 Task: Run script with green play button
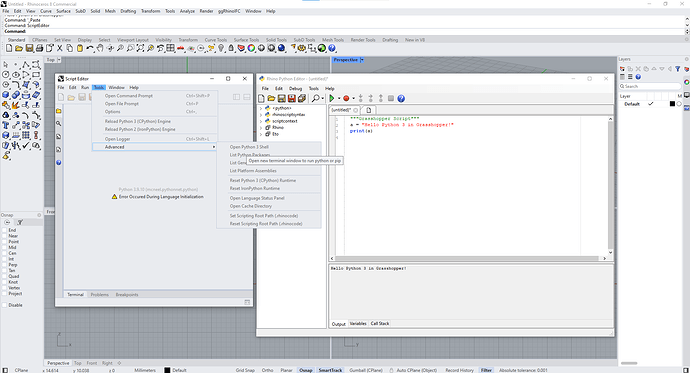tap(332, 99)
